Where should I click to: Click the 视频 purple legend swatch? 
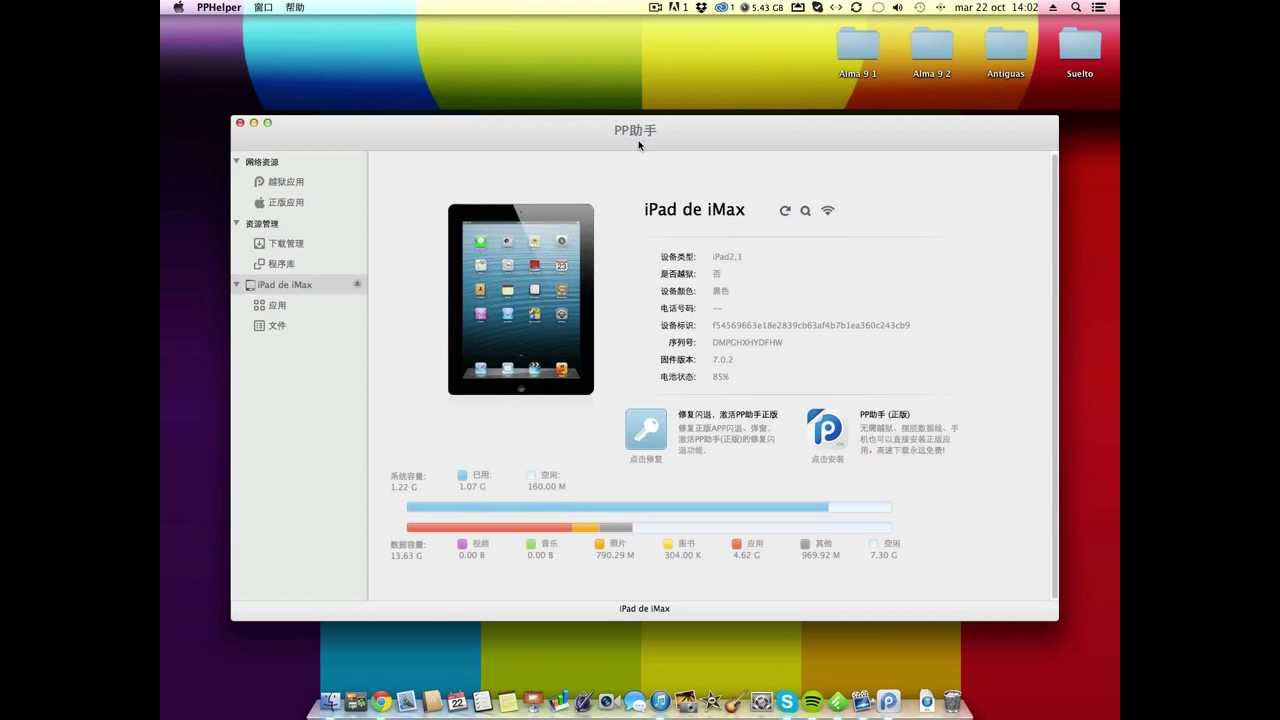[x=462, y=544]
